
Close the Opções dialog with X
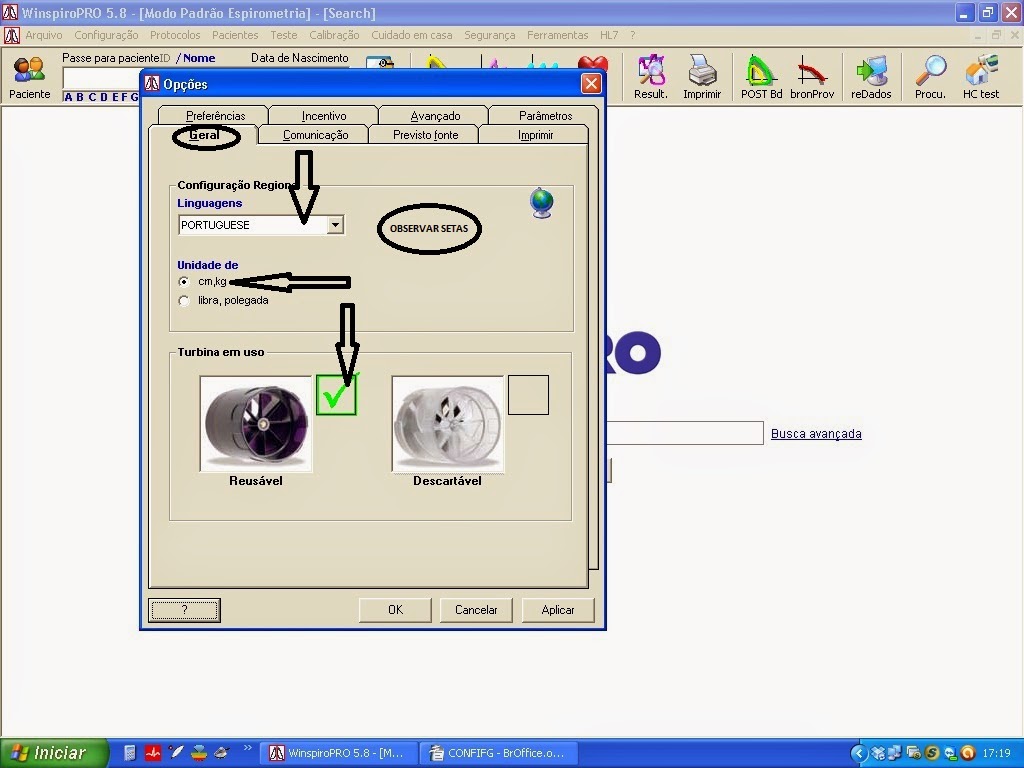click(591, 84)
